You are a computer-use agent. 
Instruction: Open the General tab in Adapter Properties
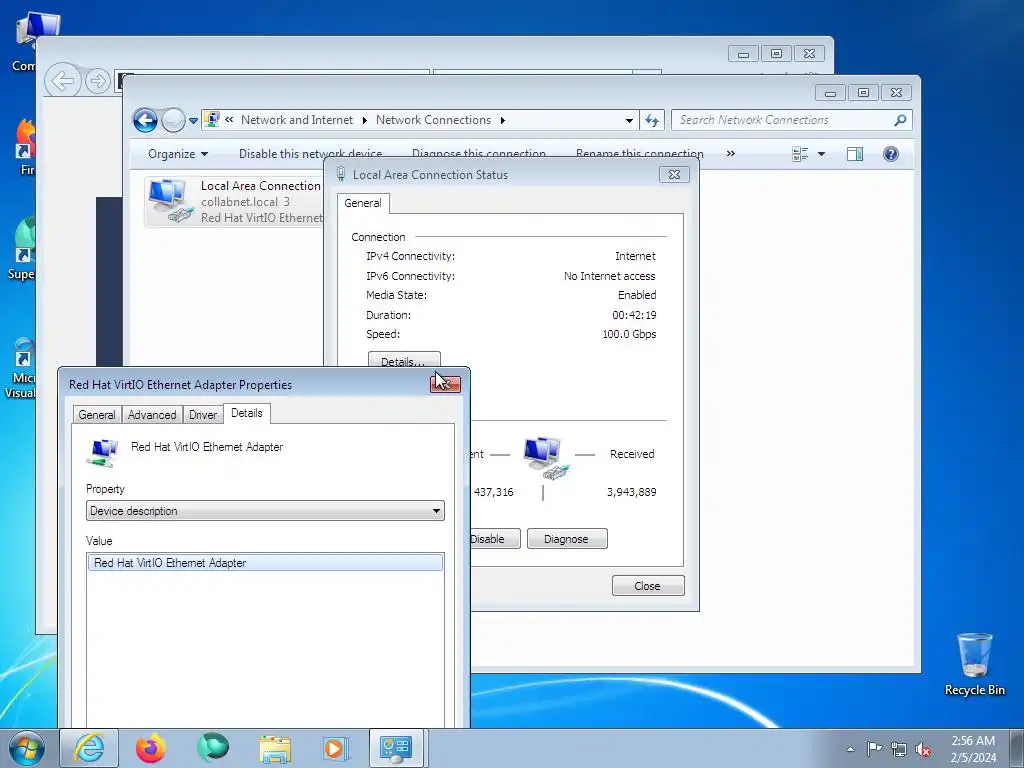click(x=97, y=415)
